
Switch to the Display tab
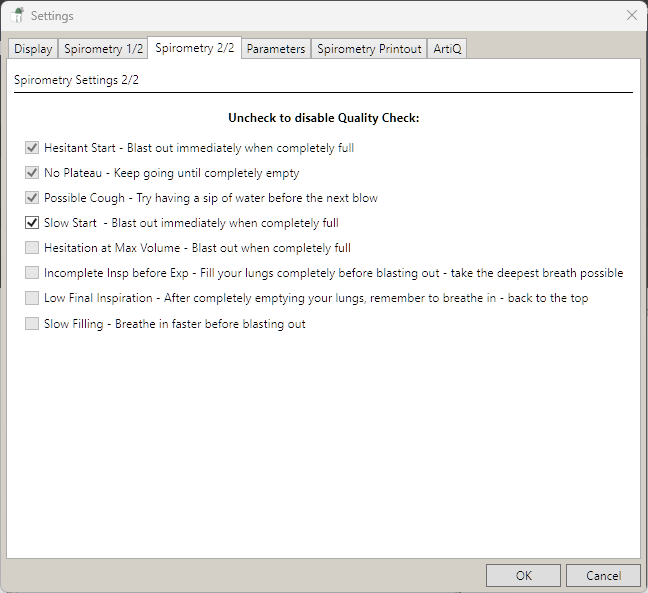33,49
